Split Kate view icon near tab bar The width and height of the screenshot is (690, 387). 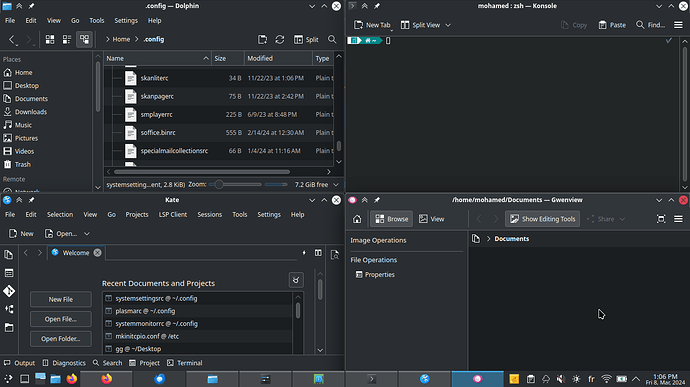pos(318,253)
